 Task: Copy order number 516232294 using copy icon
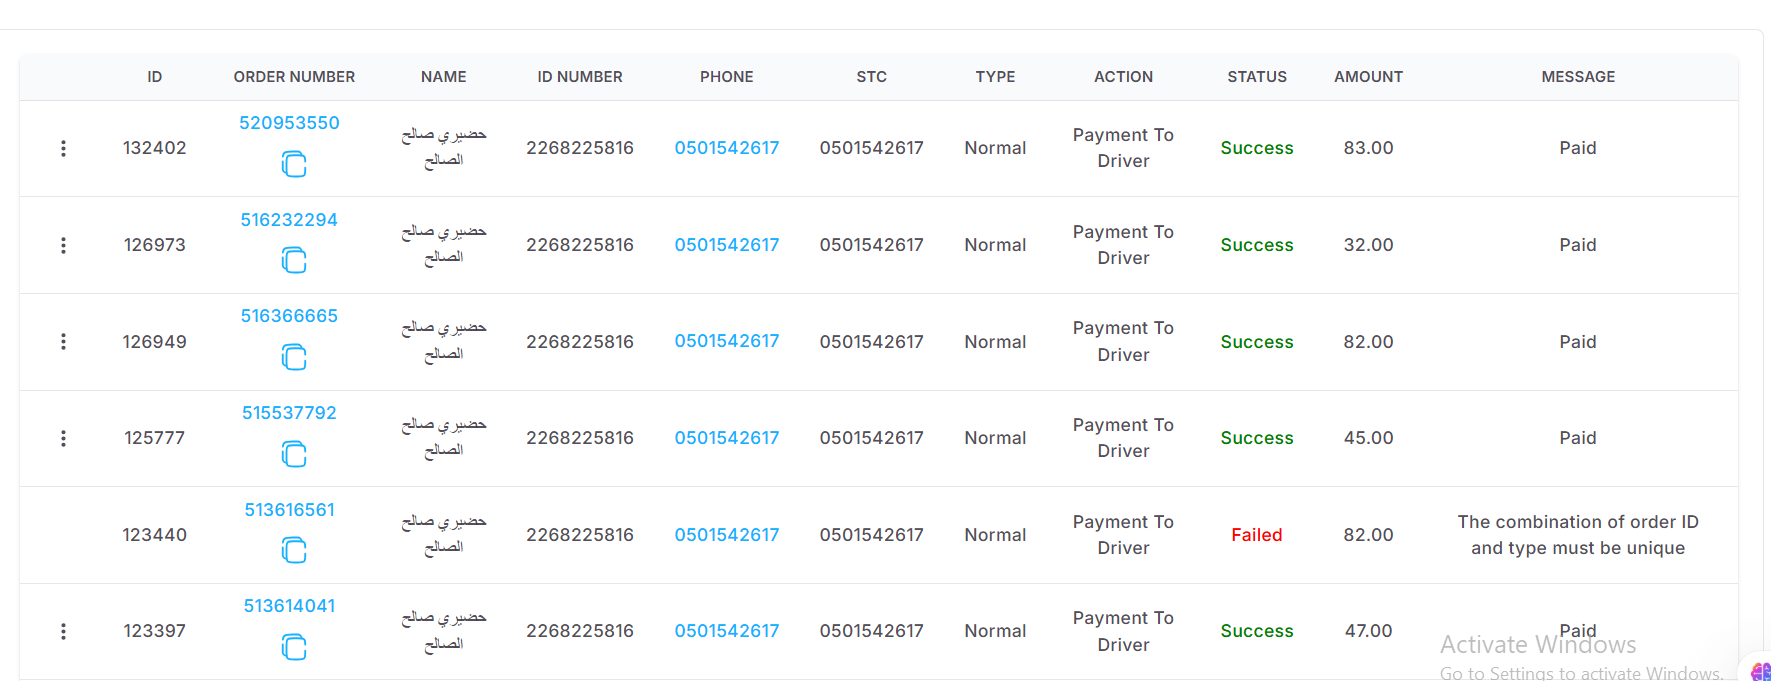coord(293,261)
